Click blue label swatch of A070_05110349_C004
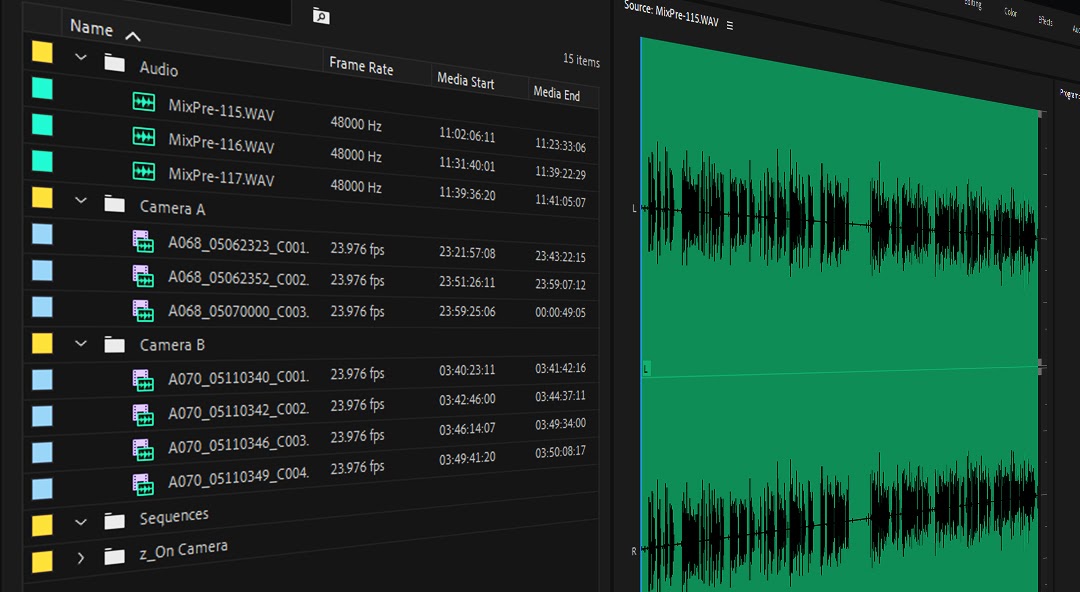1080x592 pixels. (x=42, y=488)
